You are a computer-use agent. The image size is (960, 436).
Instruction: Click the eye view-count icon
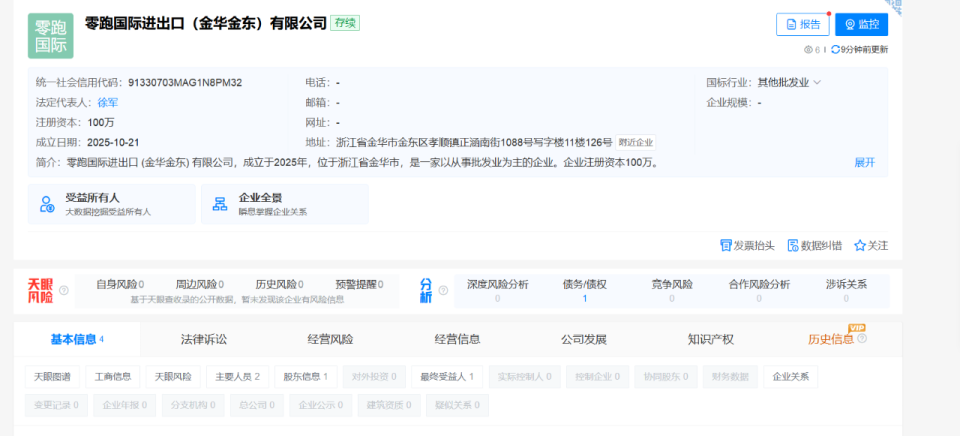tap(808, 50)
